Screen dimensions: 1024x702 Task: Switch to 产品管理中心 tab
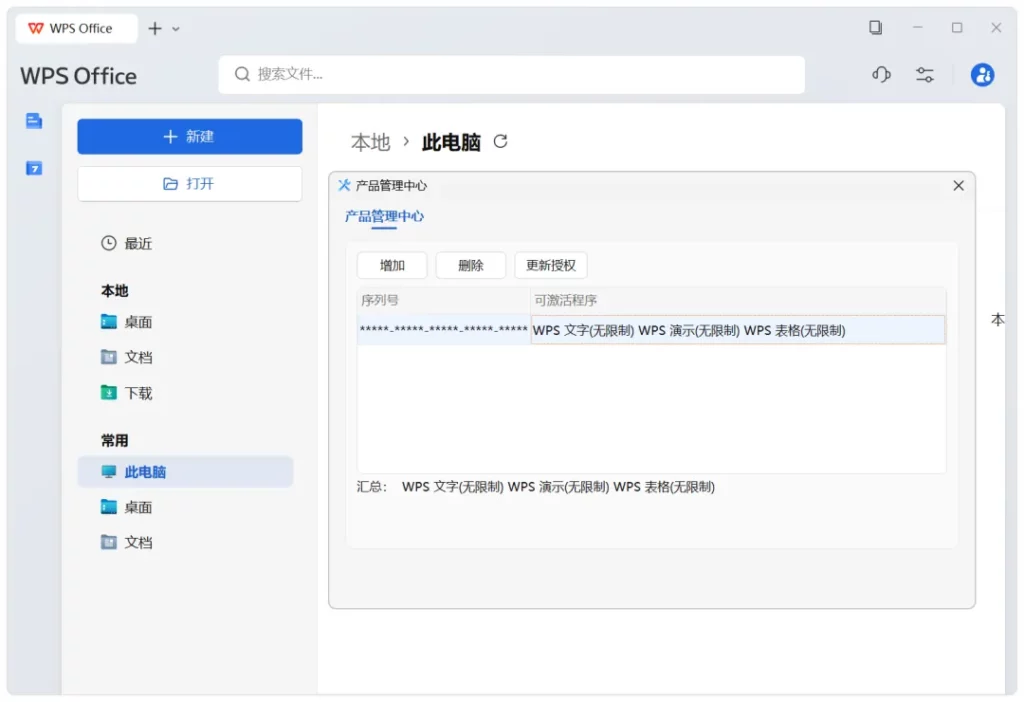(384, 216)
